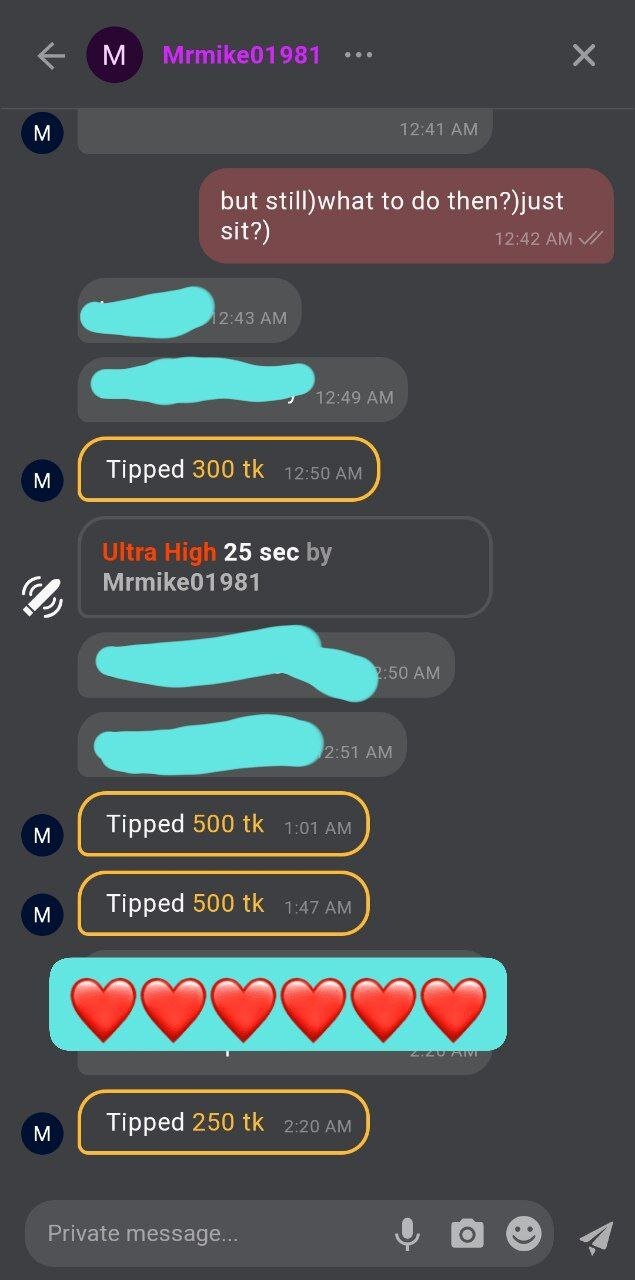Select the Tipped 500 tk 1:01 AM message

tap(223, 824)
